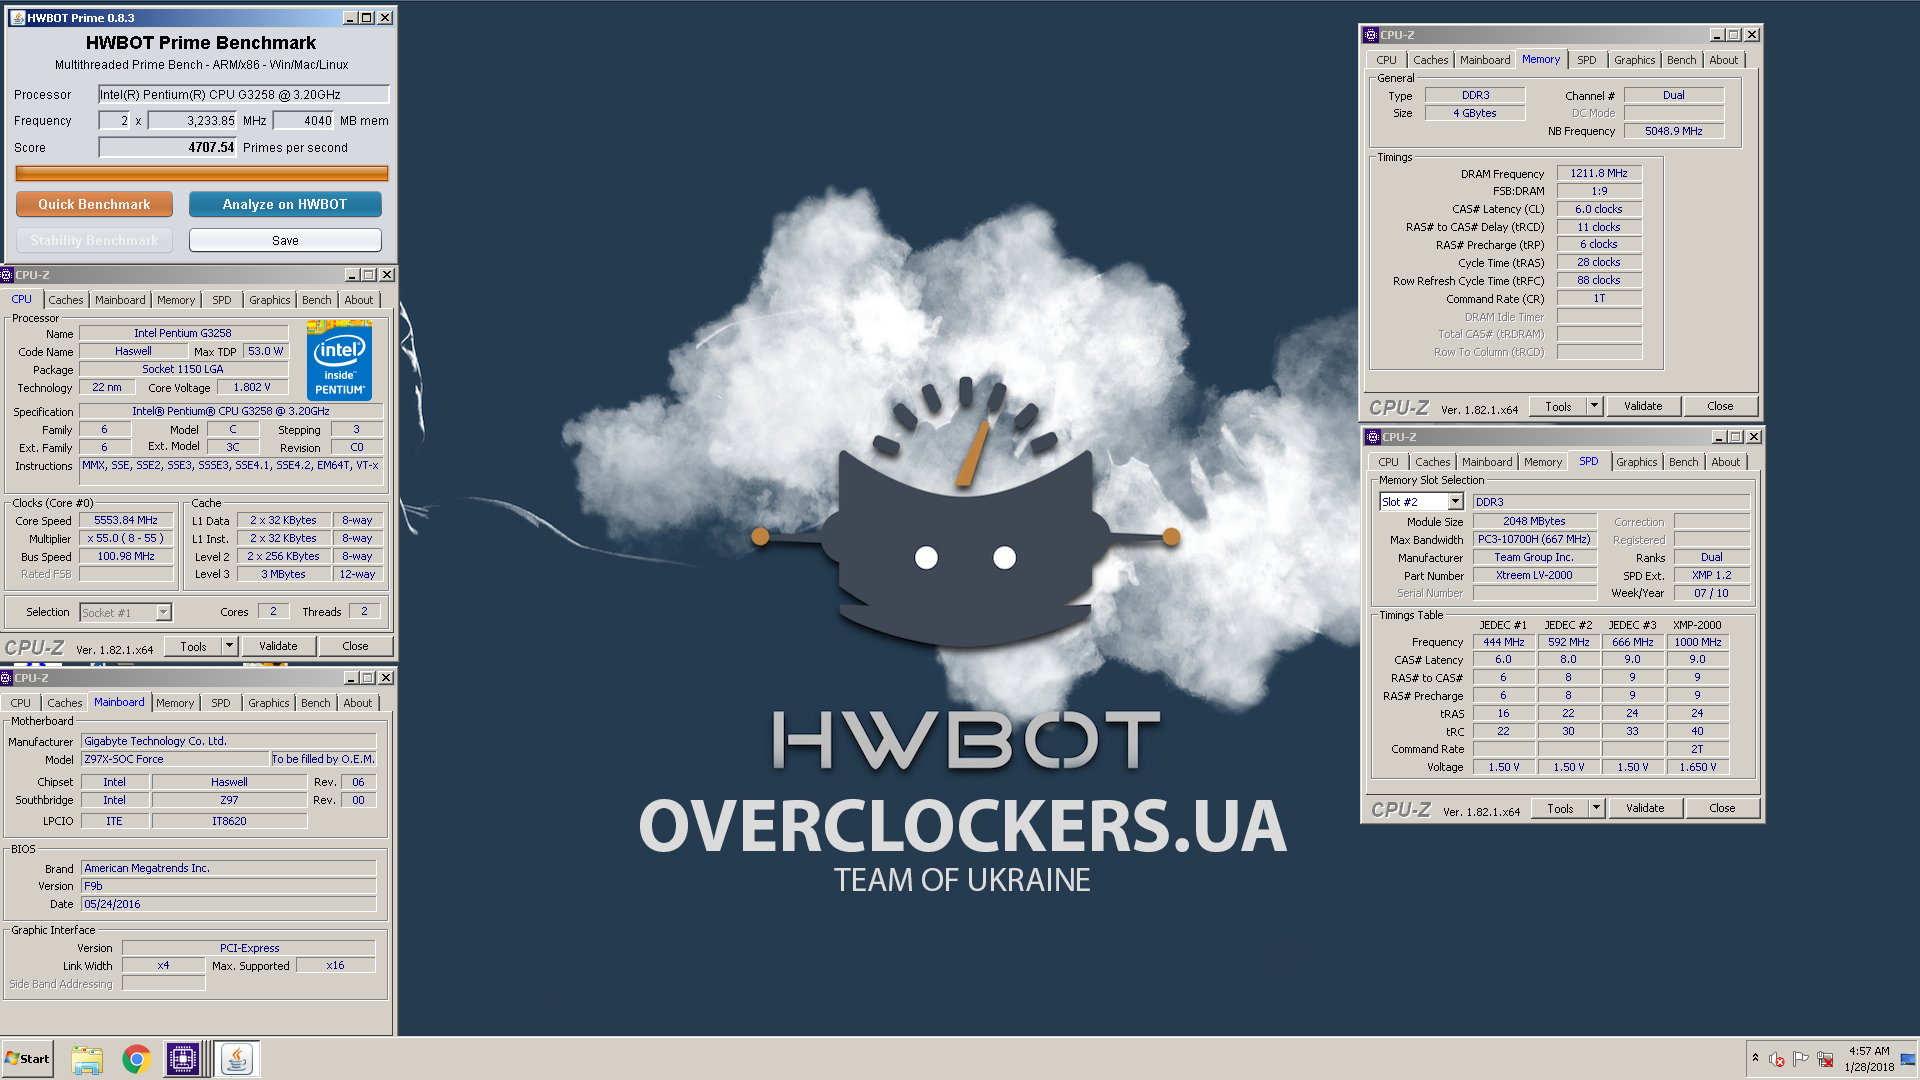The width and height of the screenshot is (1920, 1080).
Task: Click the Memory window's CPU-Z title icon
Action: tap(1371, 35)
